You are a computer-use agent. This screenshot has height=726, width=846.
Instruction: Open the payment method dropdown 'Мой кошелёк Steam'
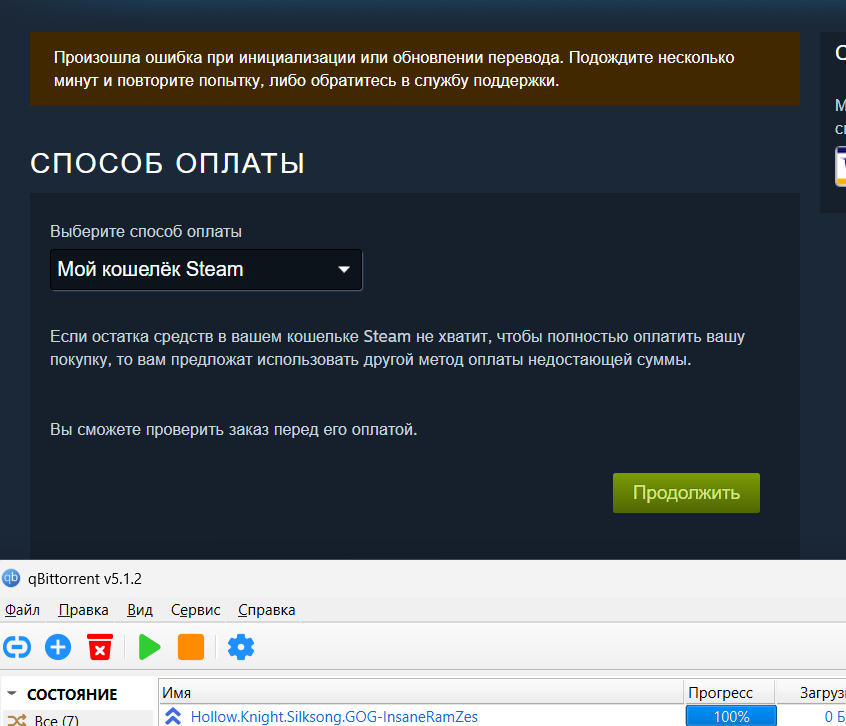pyautogui.click(x=206, y=270)
